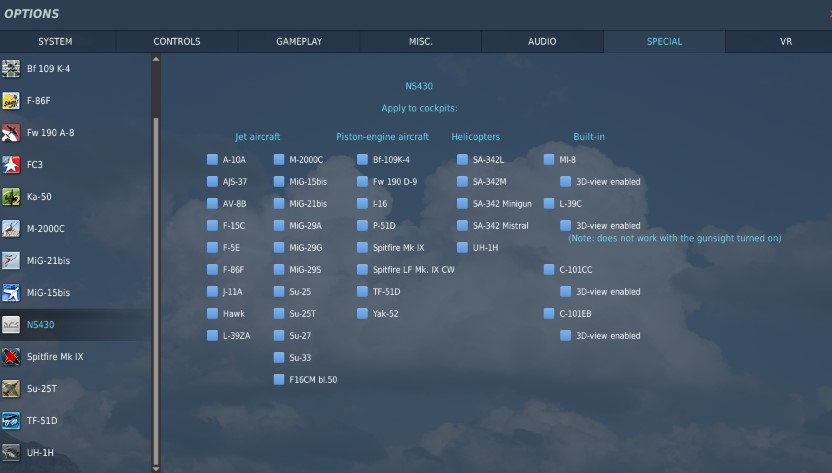Select the M-2000C module icon
Image resolution: width=832 pixels, height=473 pixels.
point(11,228)
